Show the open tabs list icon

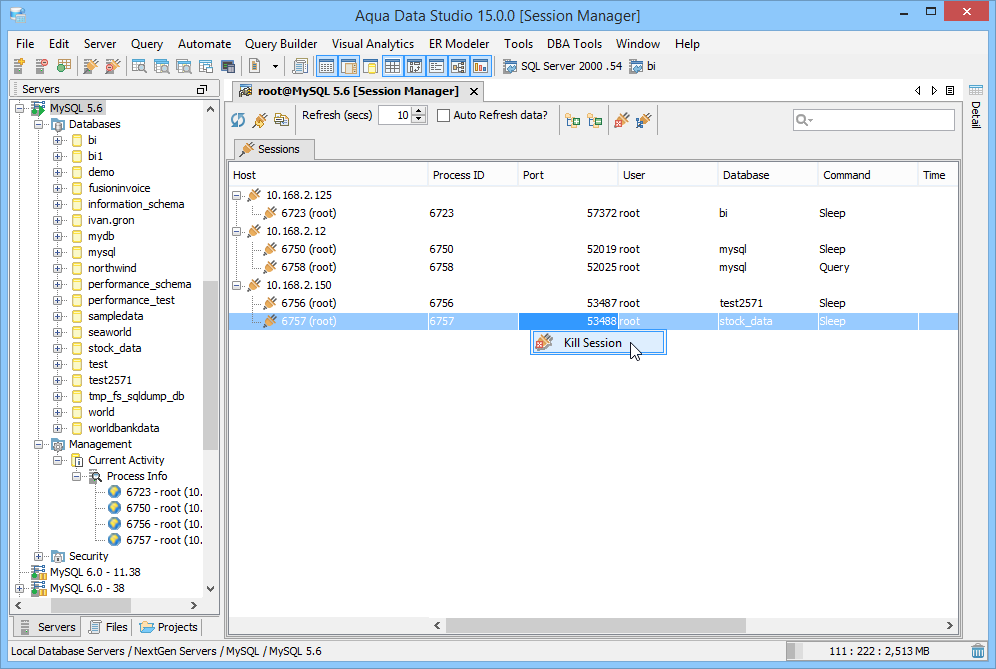click(950, 91)
